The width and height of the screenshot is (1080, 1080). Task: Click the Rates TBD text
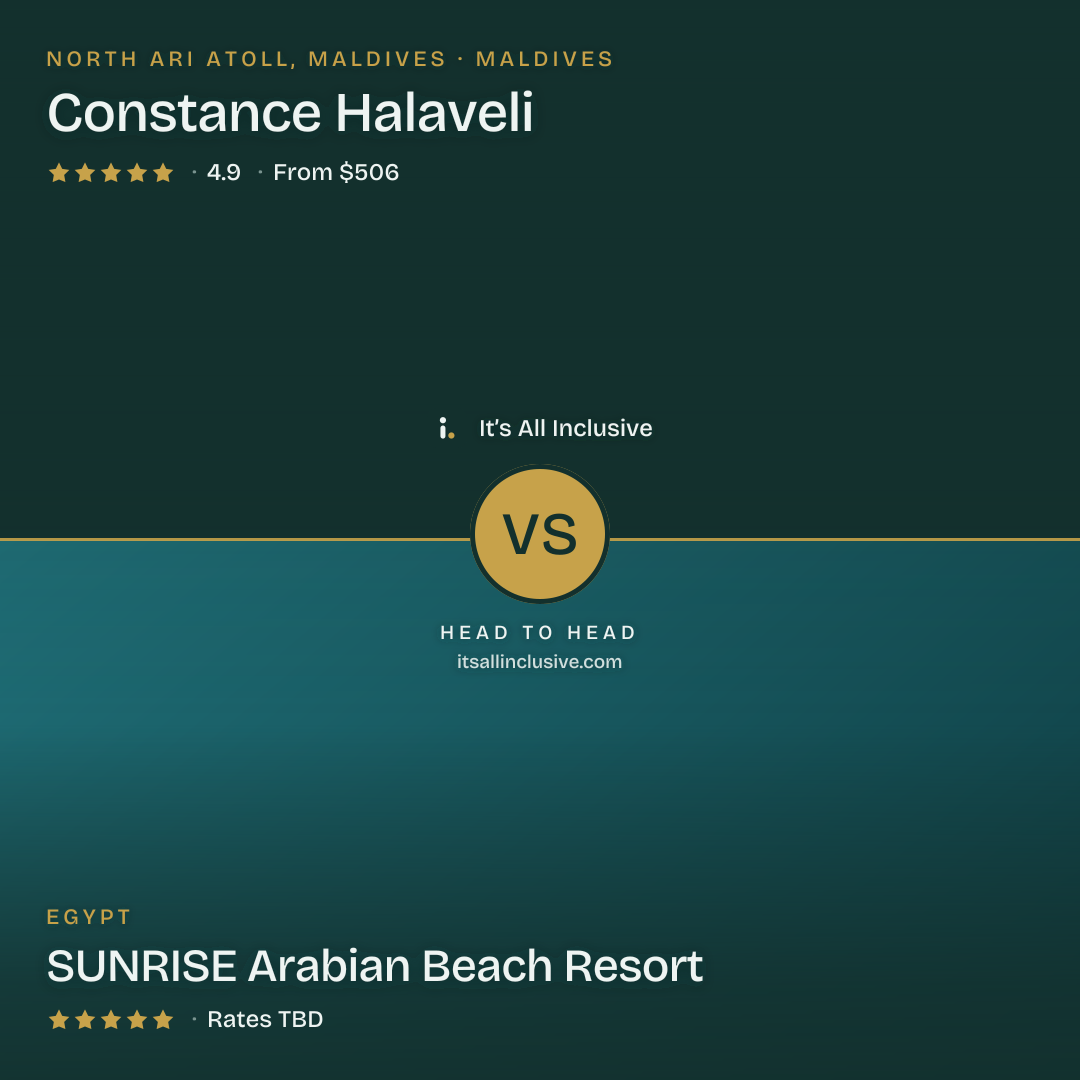coord(265,1019)
